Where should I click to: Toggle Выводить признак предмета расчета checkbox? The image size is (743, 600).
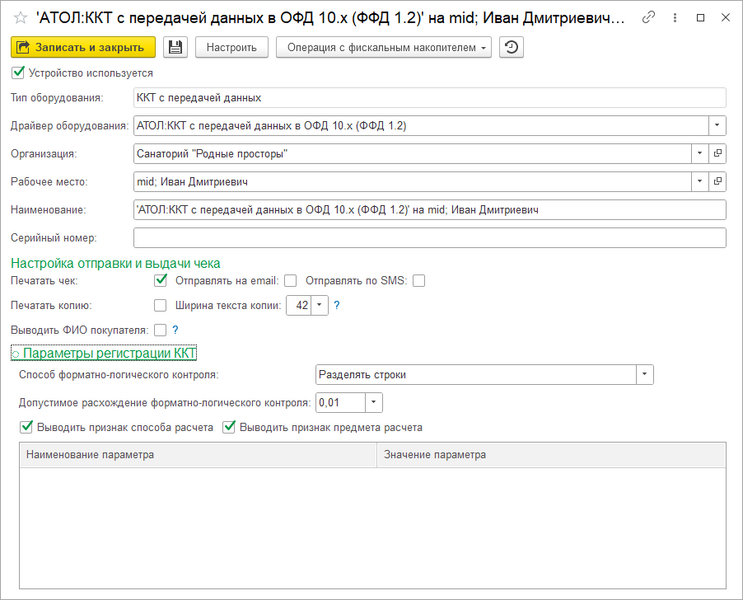(x=229, y=427)
